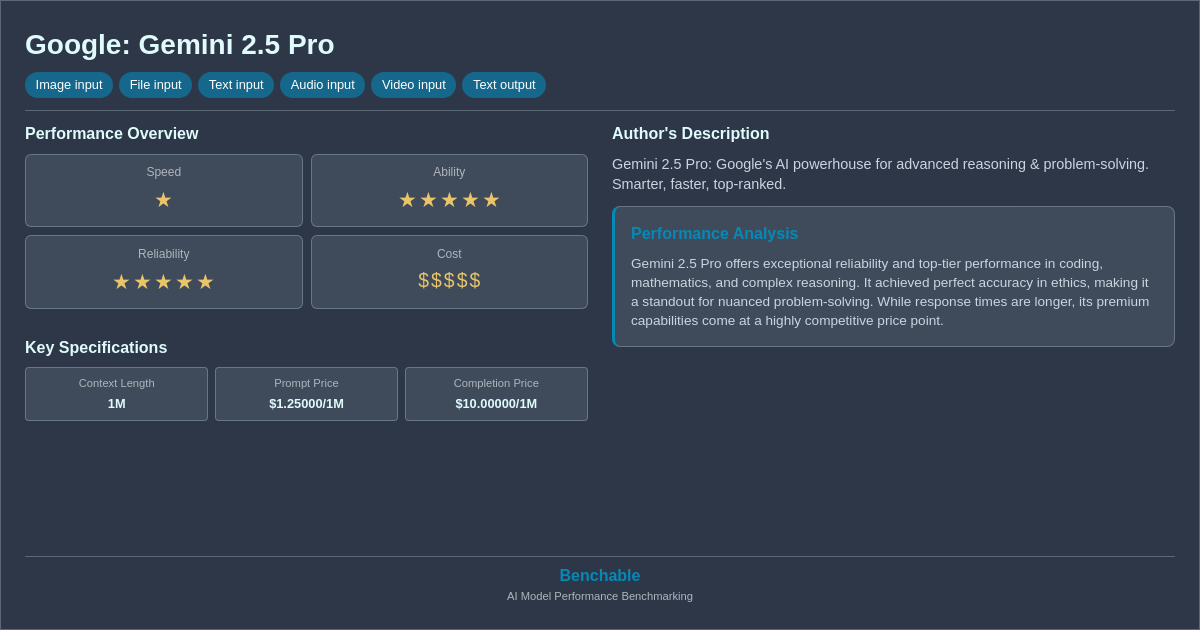Click the fifth star in the Ability rating
The width and height of the screenshot is (1200, 630).
click(x=491, y=200)
